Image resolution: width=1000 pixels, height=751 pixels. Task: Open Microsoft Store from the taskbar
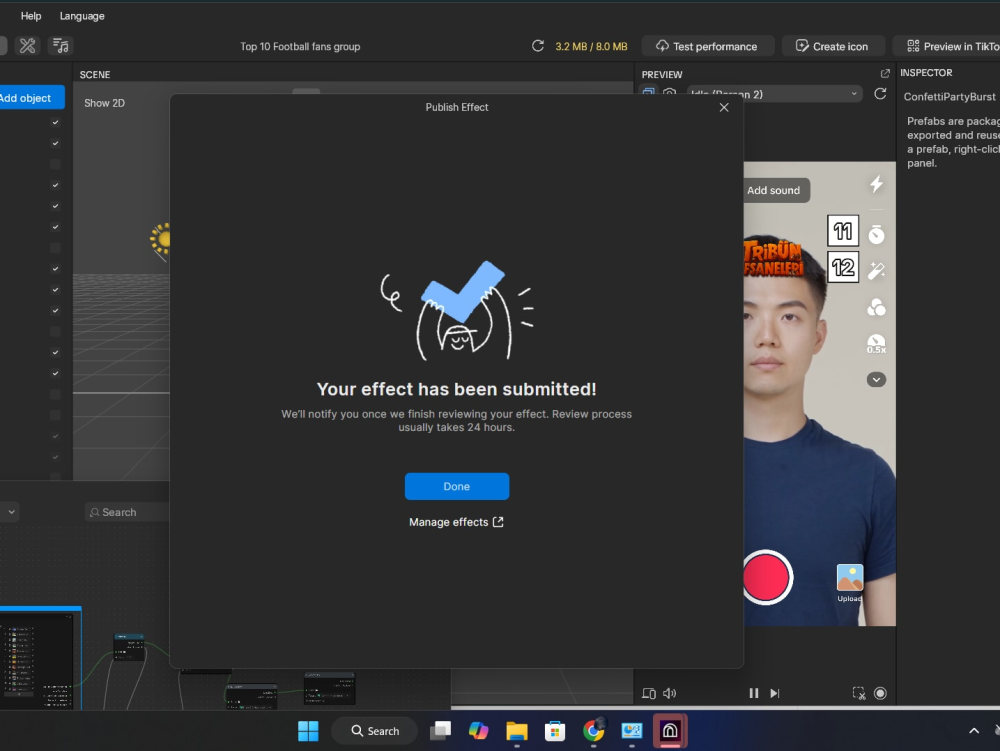555,731
